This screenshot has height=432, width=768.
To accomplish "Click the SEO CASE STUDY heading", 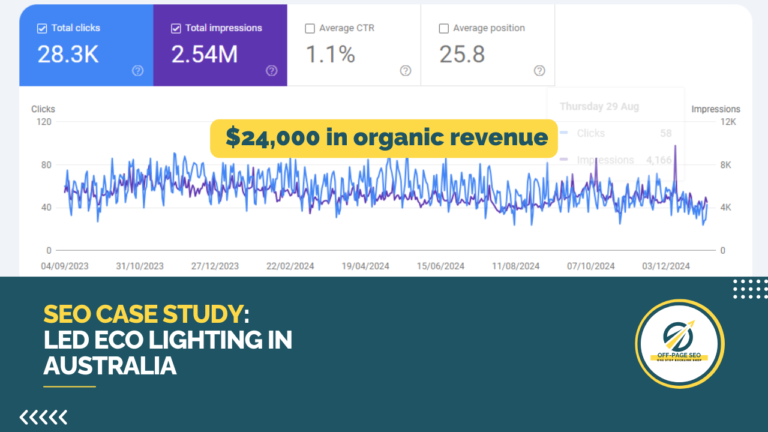I will [x=146, y=314].
